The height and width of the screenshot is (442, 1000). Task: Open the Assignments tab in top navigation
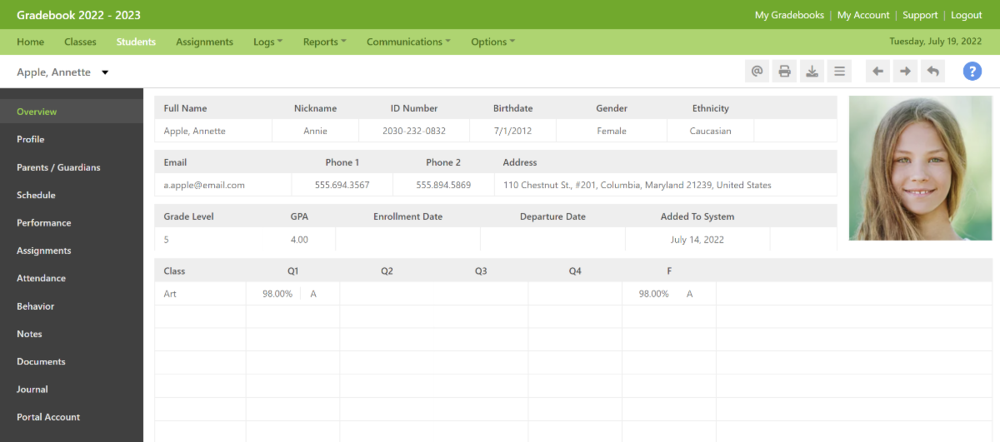click(205, 41)
